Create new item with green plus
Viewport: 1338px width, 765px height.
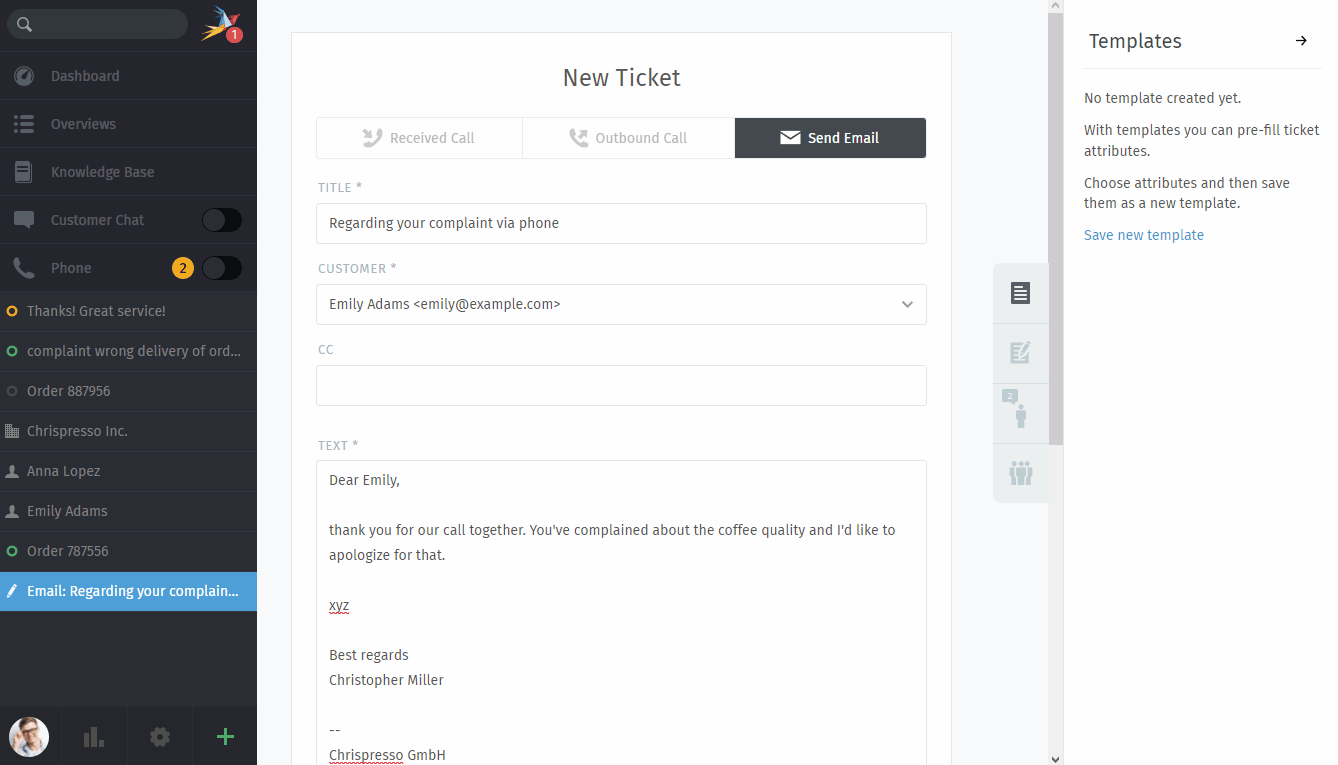[225, 737]
